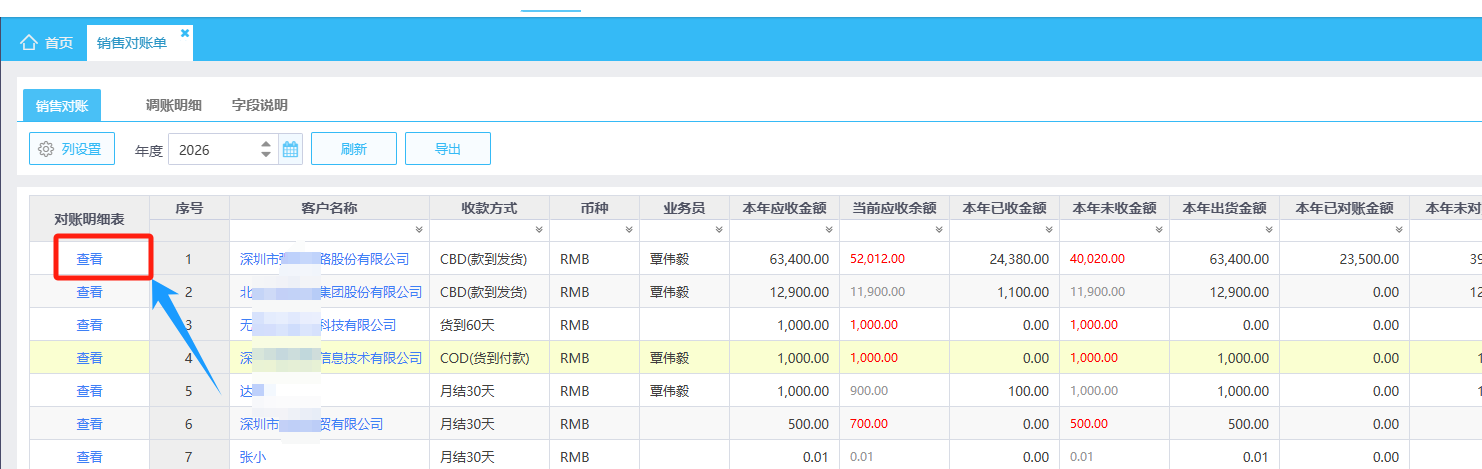Select the 23,500.00 reconciled amount cell
The image size is (1482, 469).
tap(1344, 259)
